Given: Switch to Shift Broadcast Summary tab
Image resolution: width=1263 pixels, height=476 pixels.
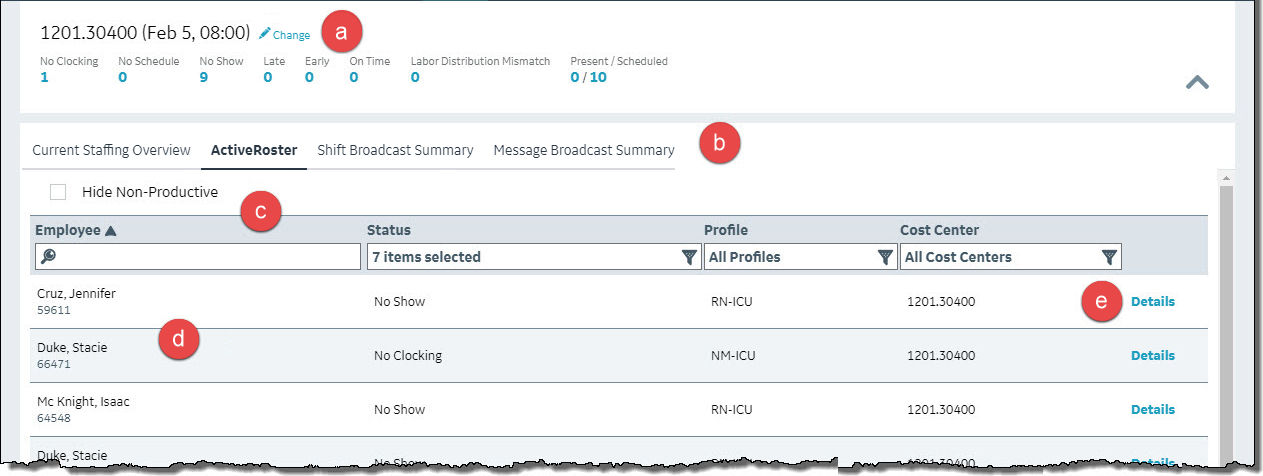Looking at the screenshot, I should click(x=395, y=151).
